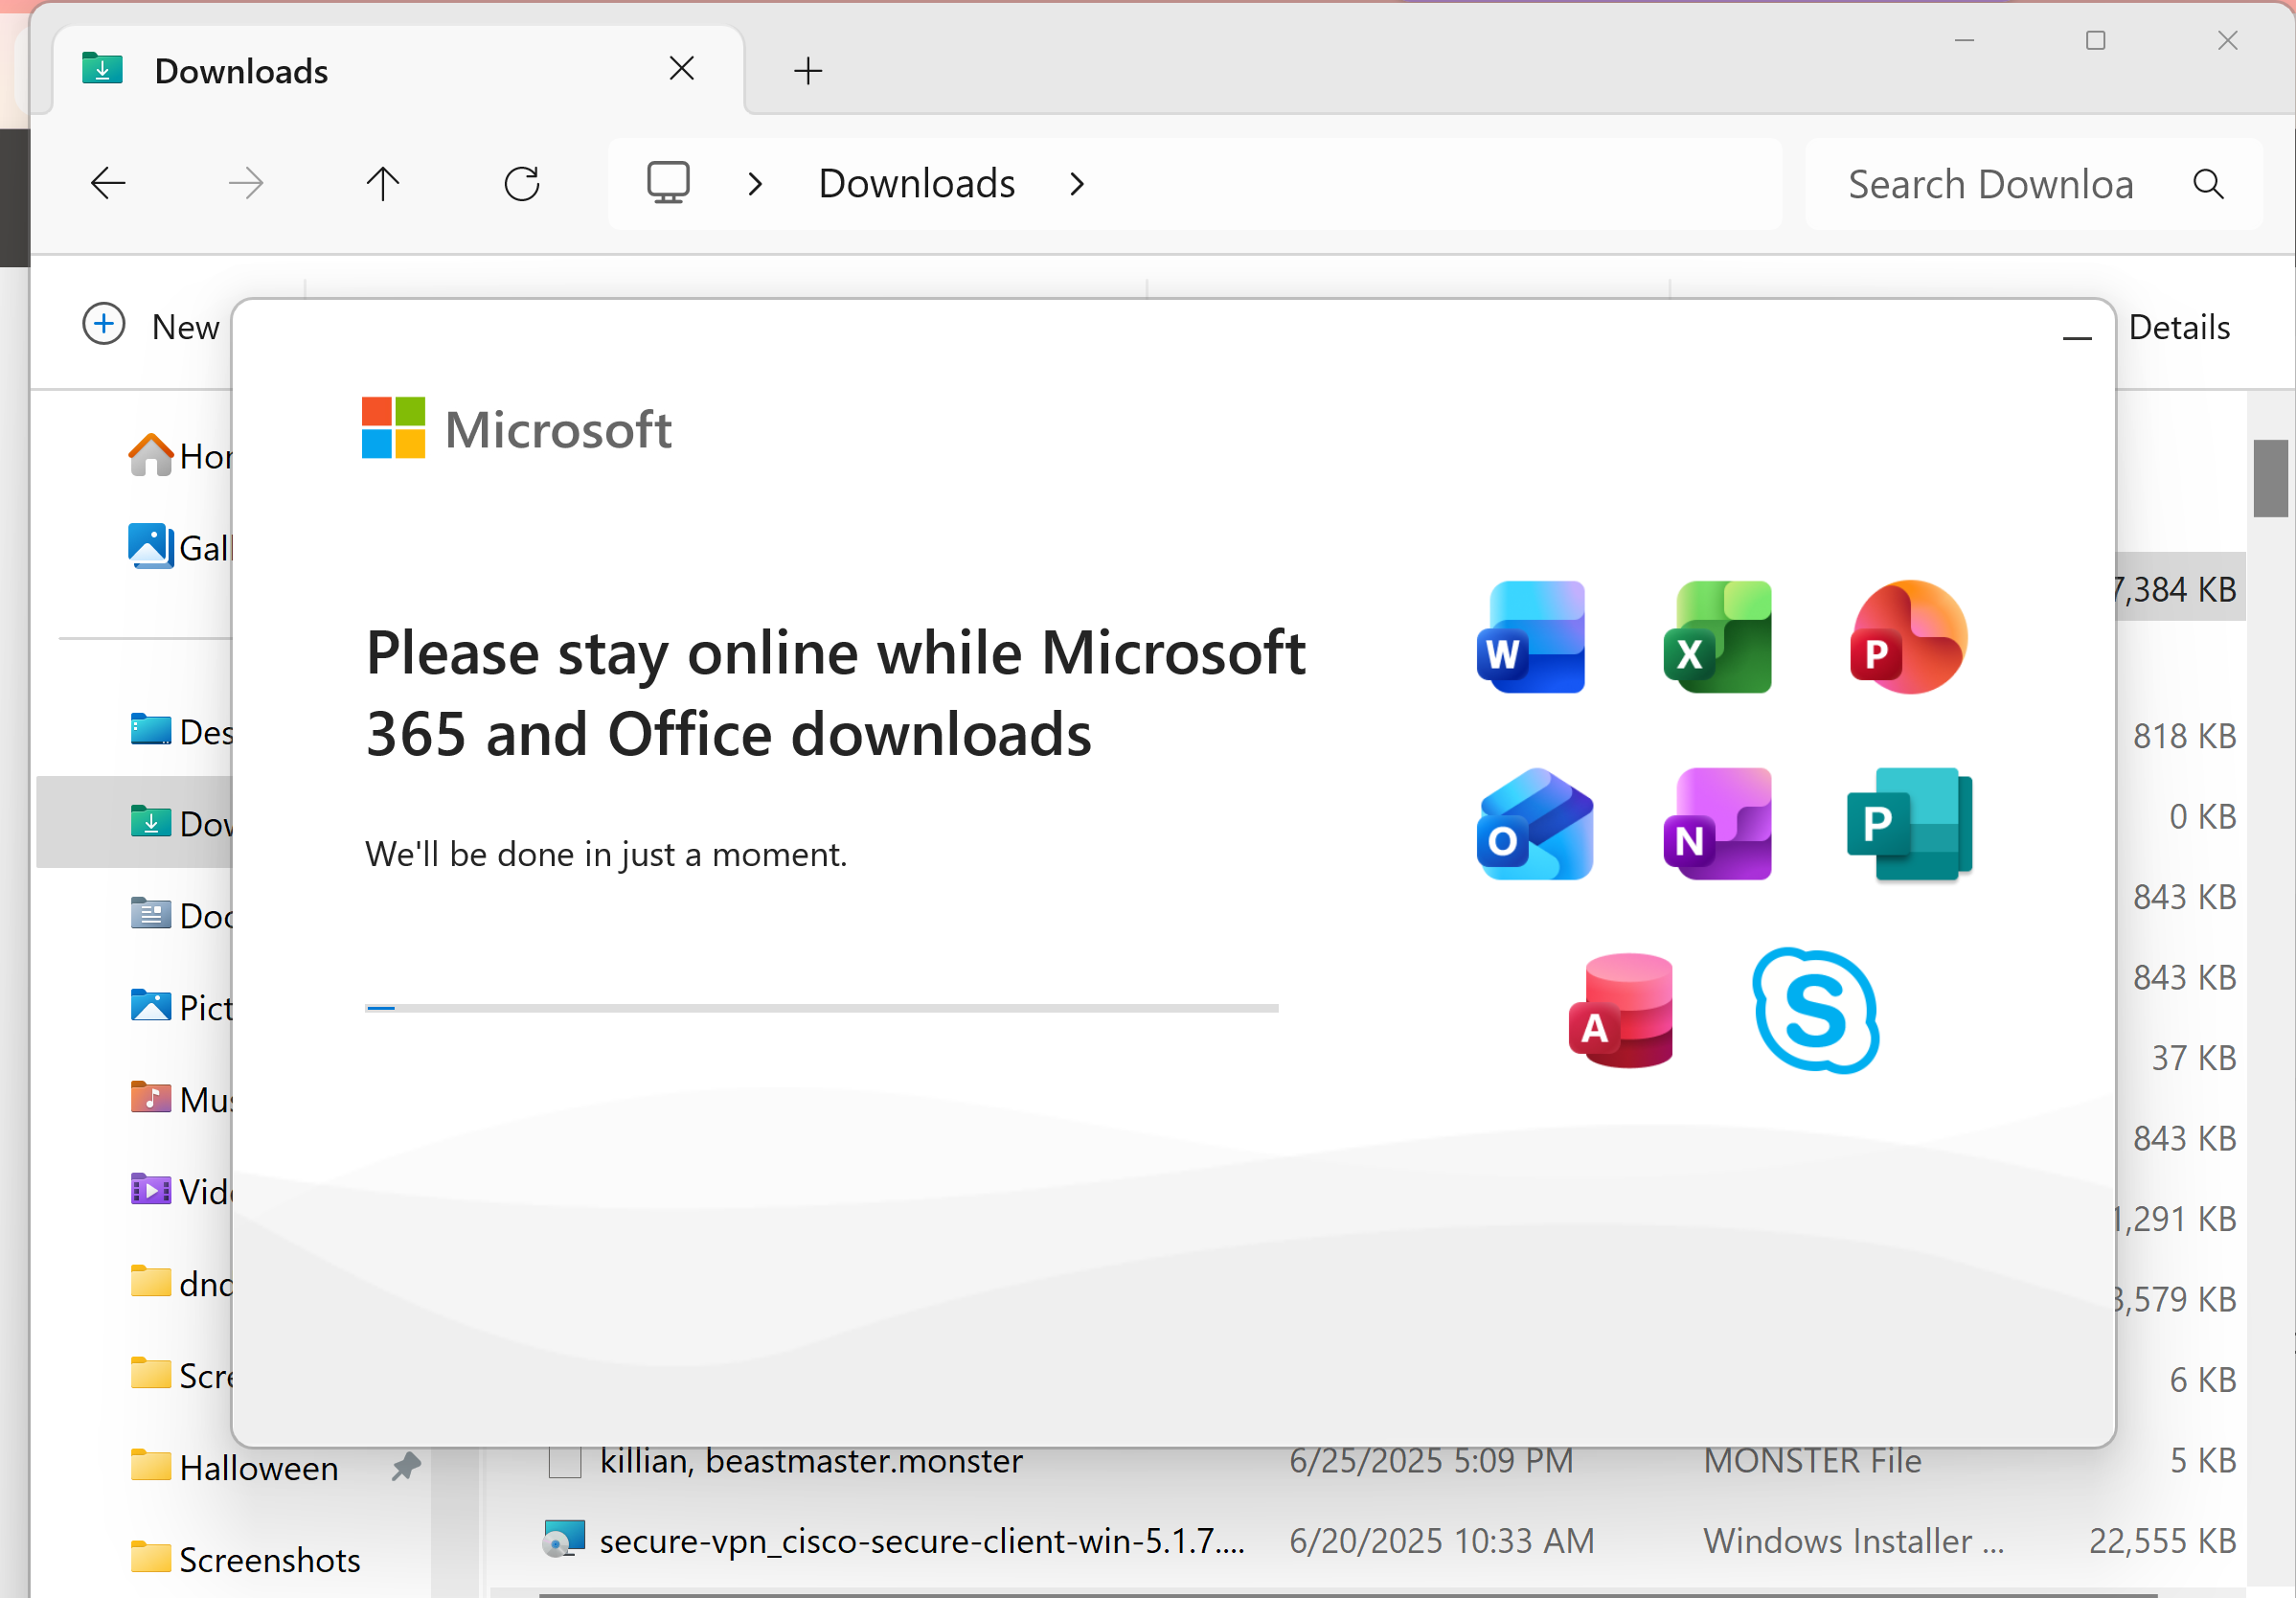Click inside the Search Downloads field

click(x=1990, y=184)
